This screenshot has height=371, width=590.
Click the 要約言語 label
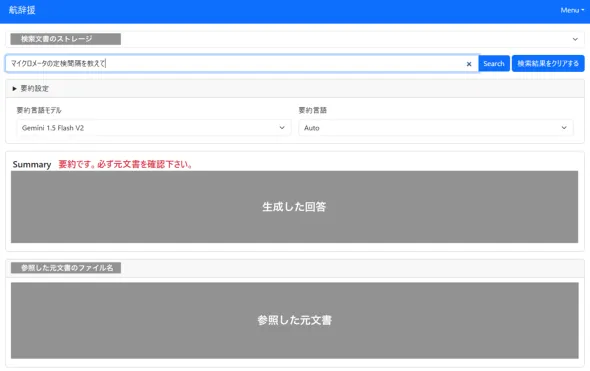[313, 110]
